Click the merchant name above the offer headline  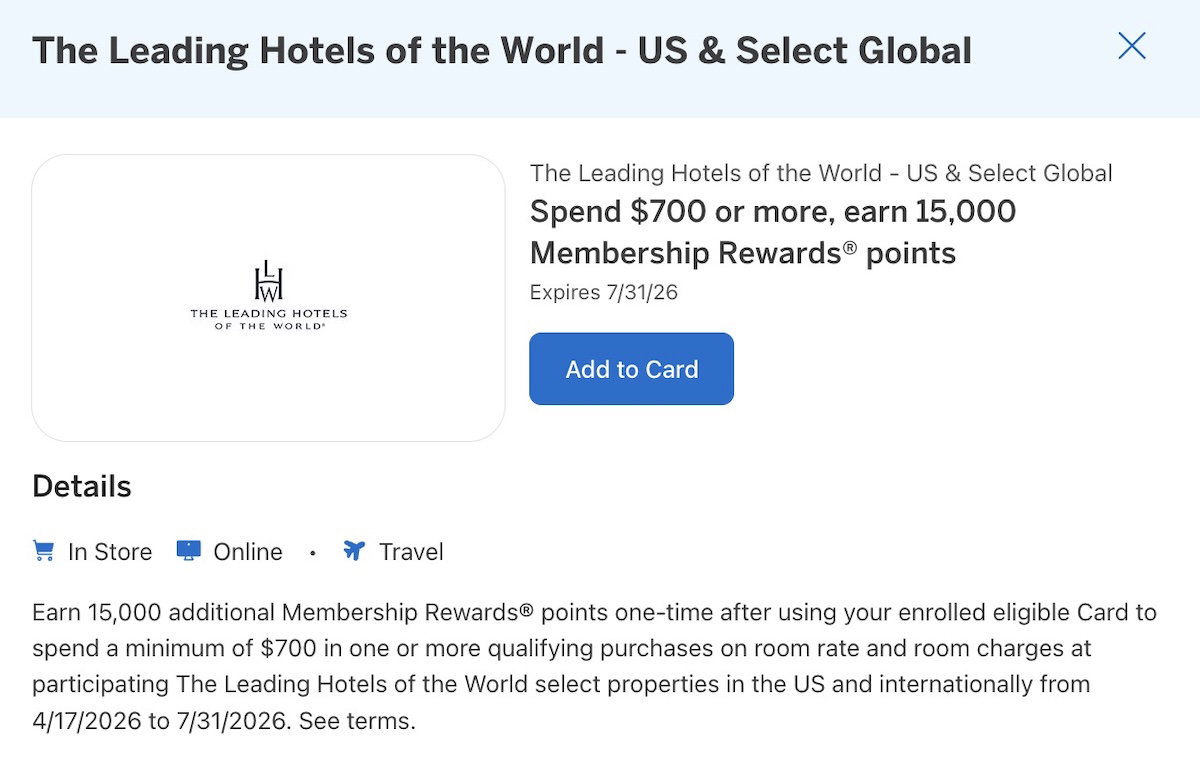pyautogui.click(x=821, y=173)
